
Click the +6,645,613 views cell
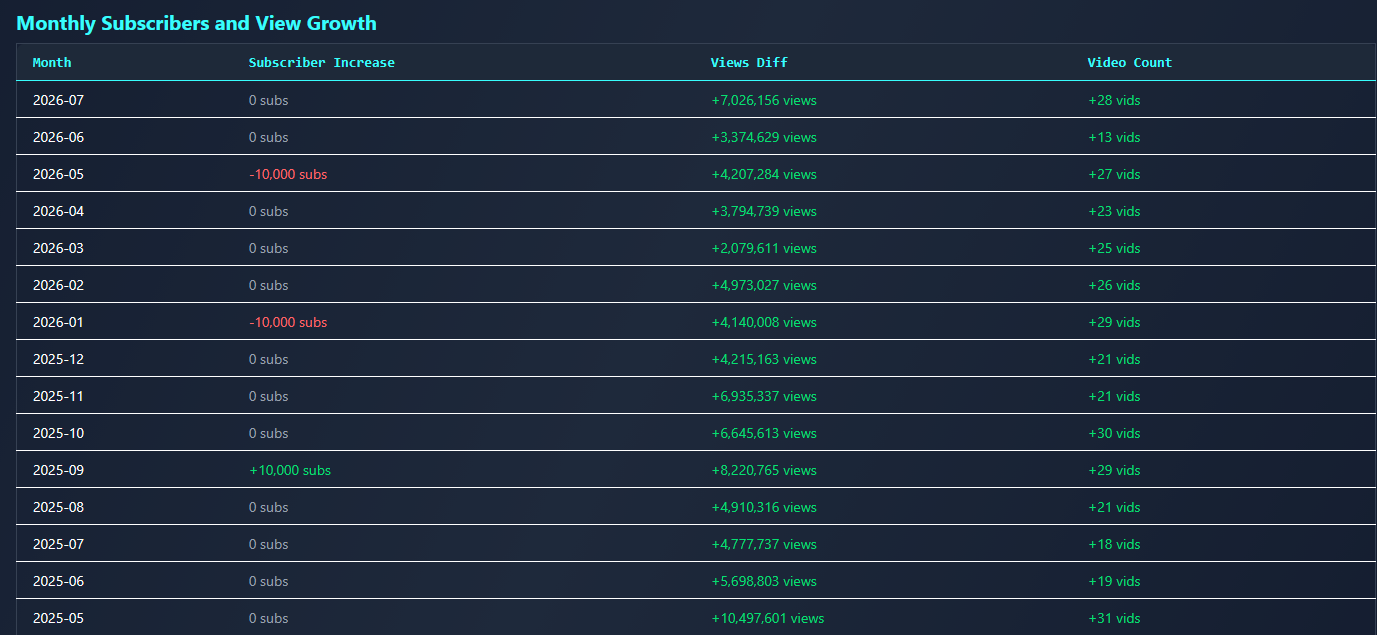point(764,433)
